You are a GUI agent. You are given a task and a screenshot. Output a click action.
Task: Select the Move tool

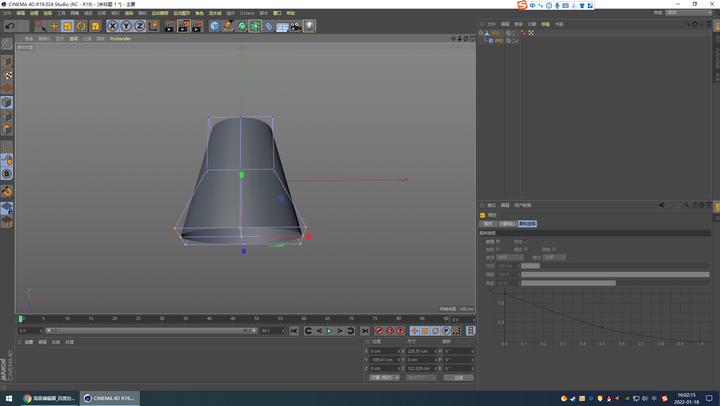(54, 26)
